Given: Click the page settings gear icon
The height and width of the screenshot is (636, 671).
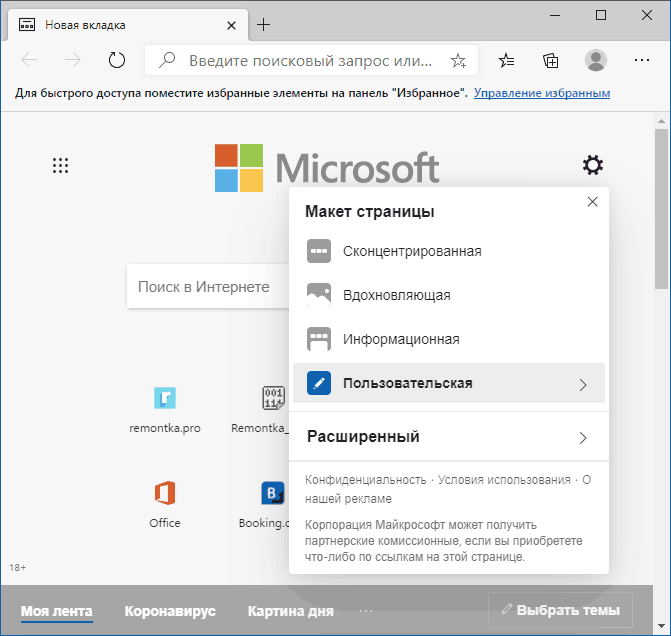Looking at the screenshot, I should [593, 165].
